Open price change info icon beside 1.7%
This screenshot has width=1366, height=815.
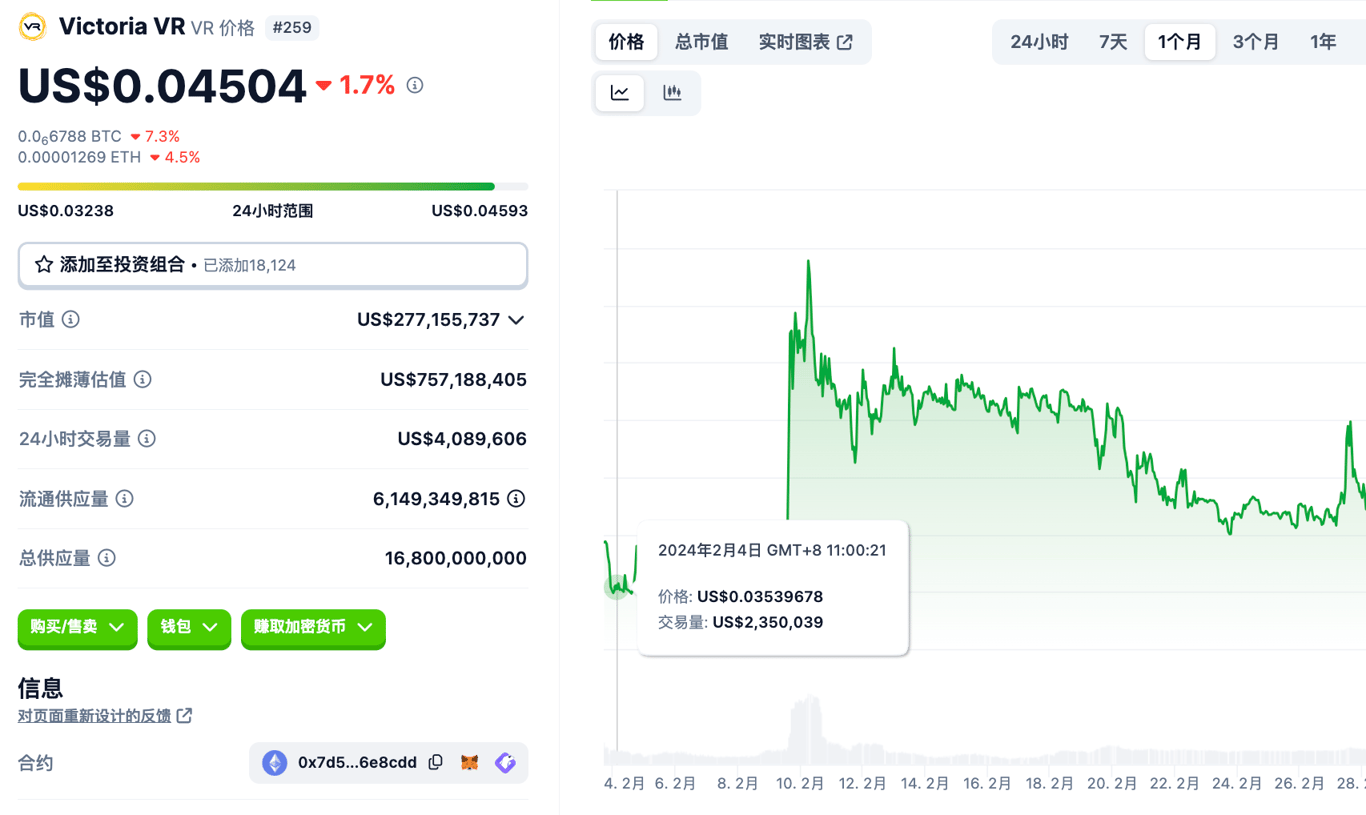[x=415, y=86]
